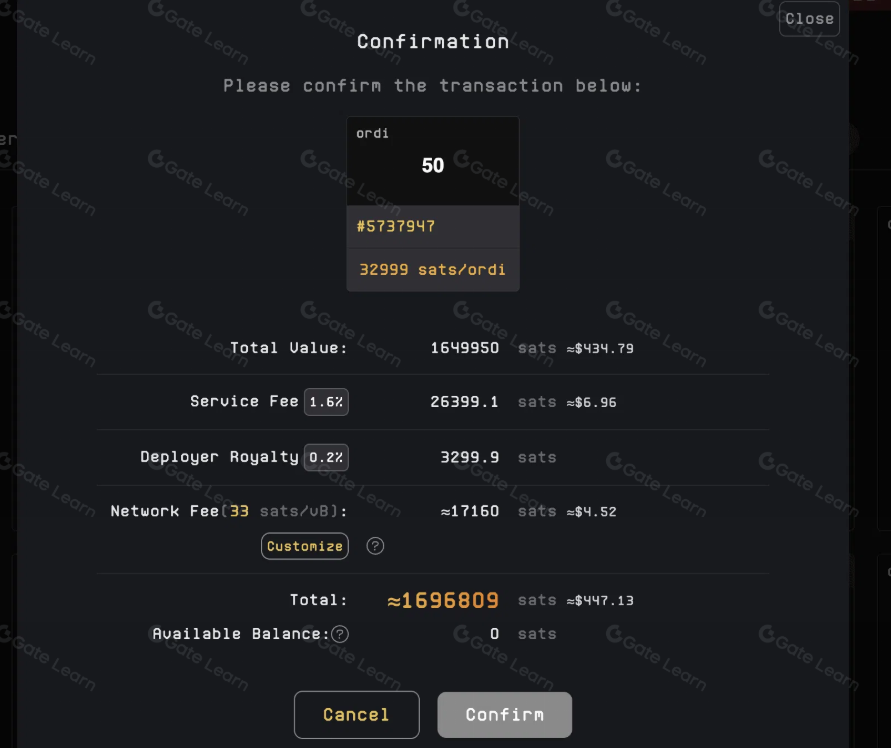Click the network fee amount ≈17160

click(x=469, y=512)
